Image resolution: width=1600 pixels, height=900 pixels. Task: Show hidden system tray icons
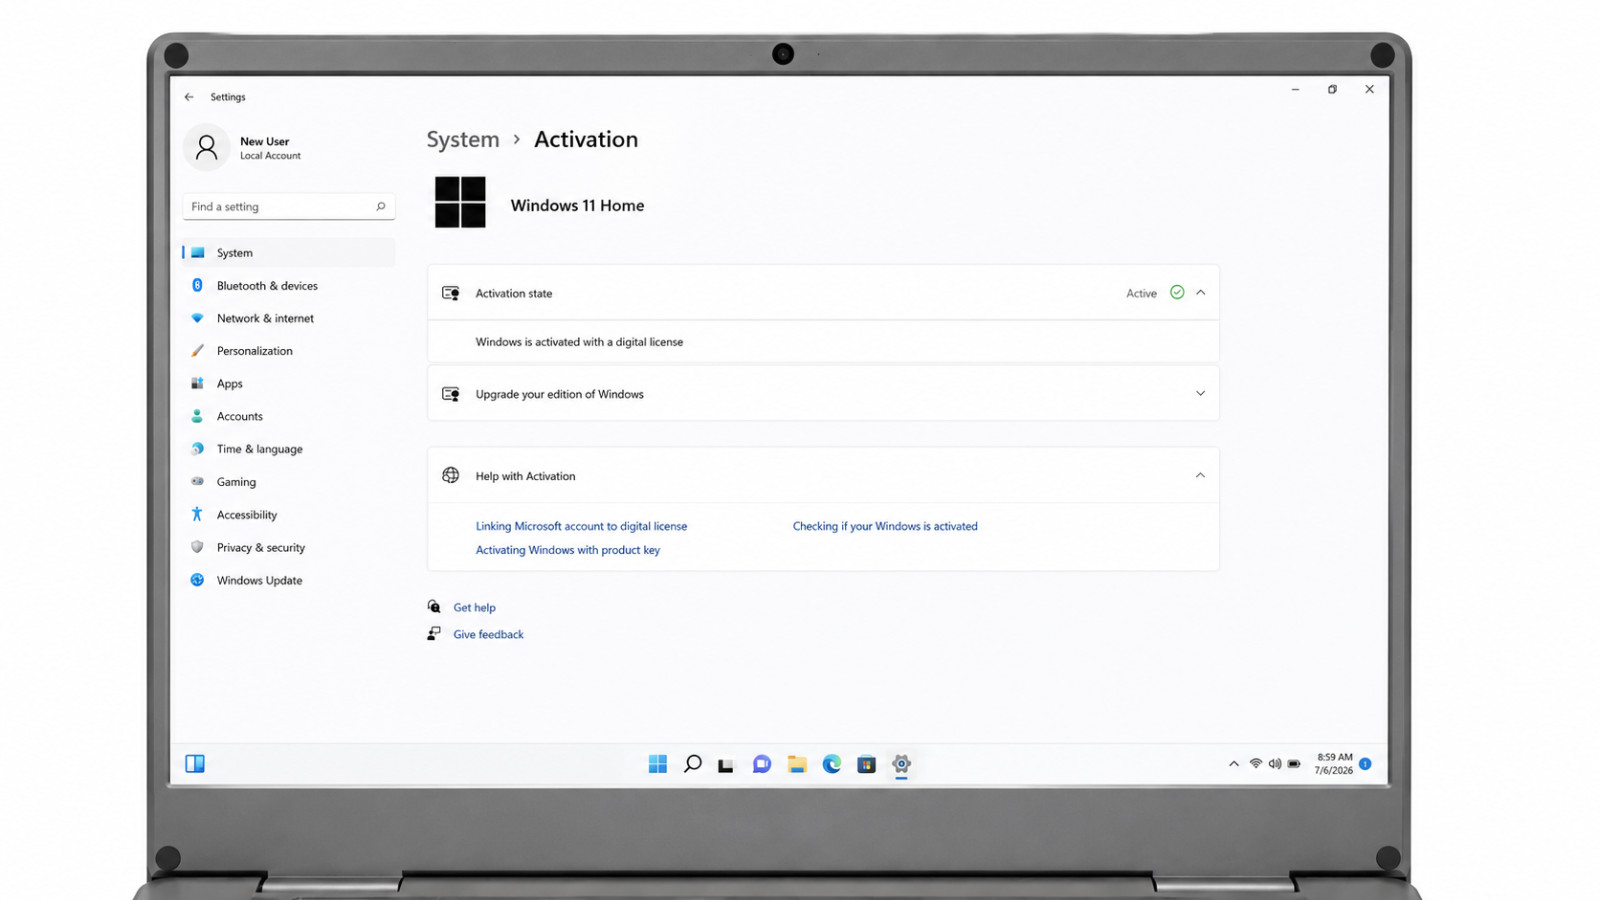pyautogui.click(x=1233, y=764)
